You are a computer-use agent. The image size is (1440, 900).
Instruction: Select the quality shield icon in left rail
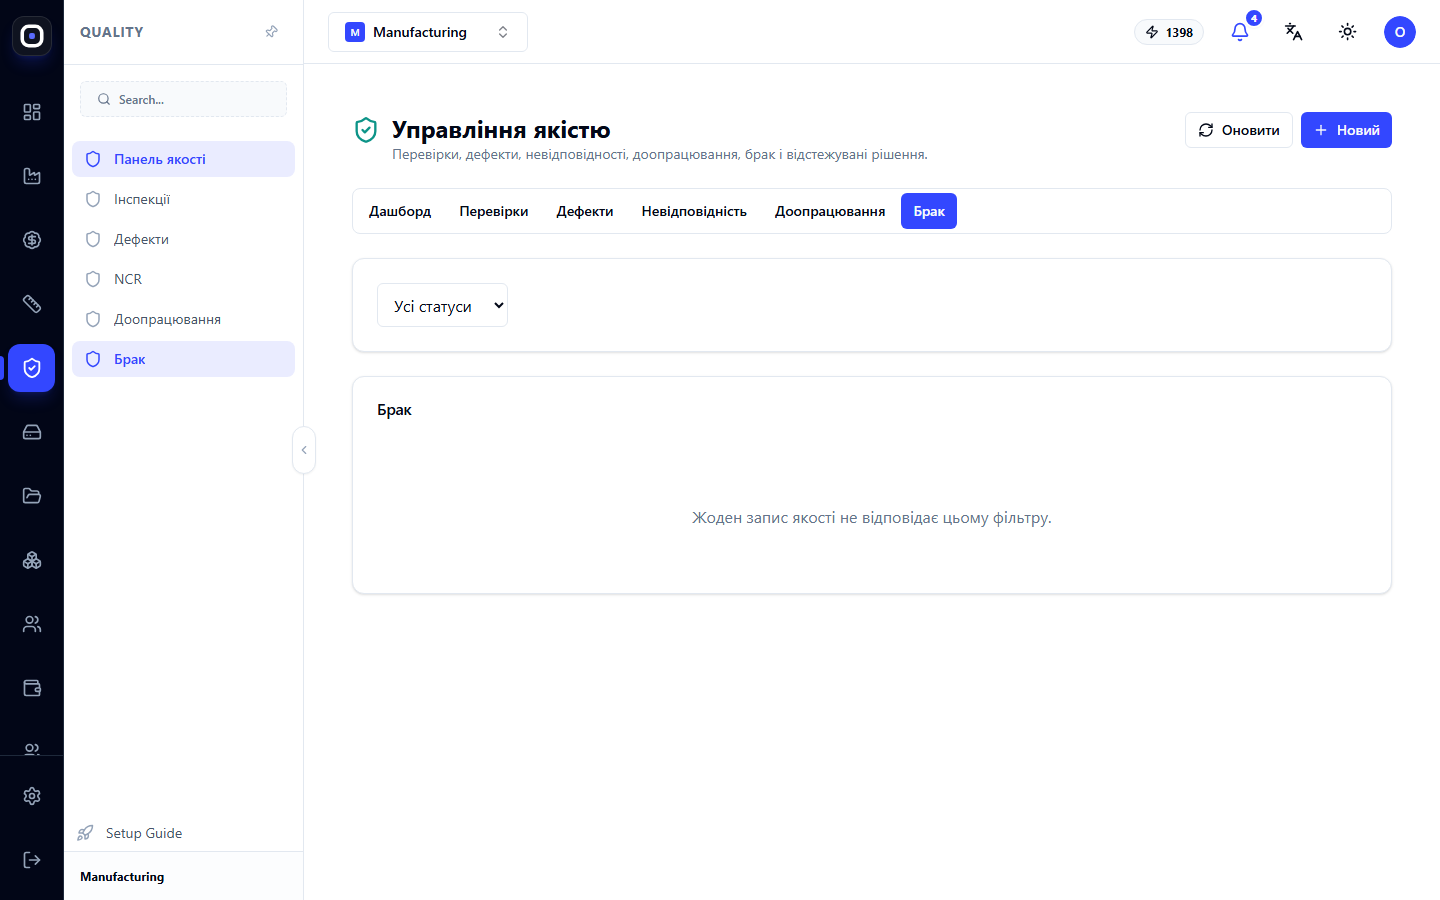32,368
